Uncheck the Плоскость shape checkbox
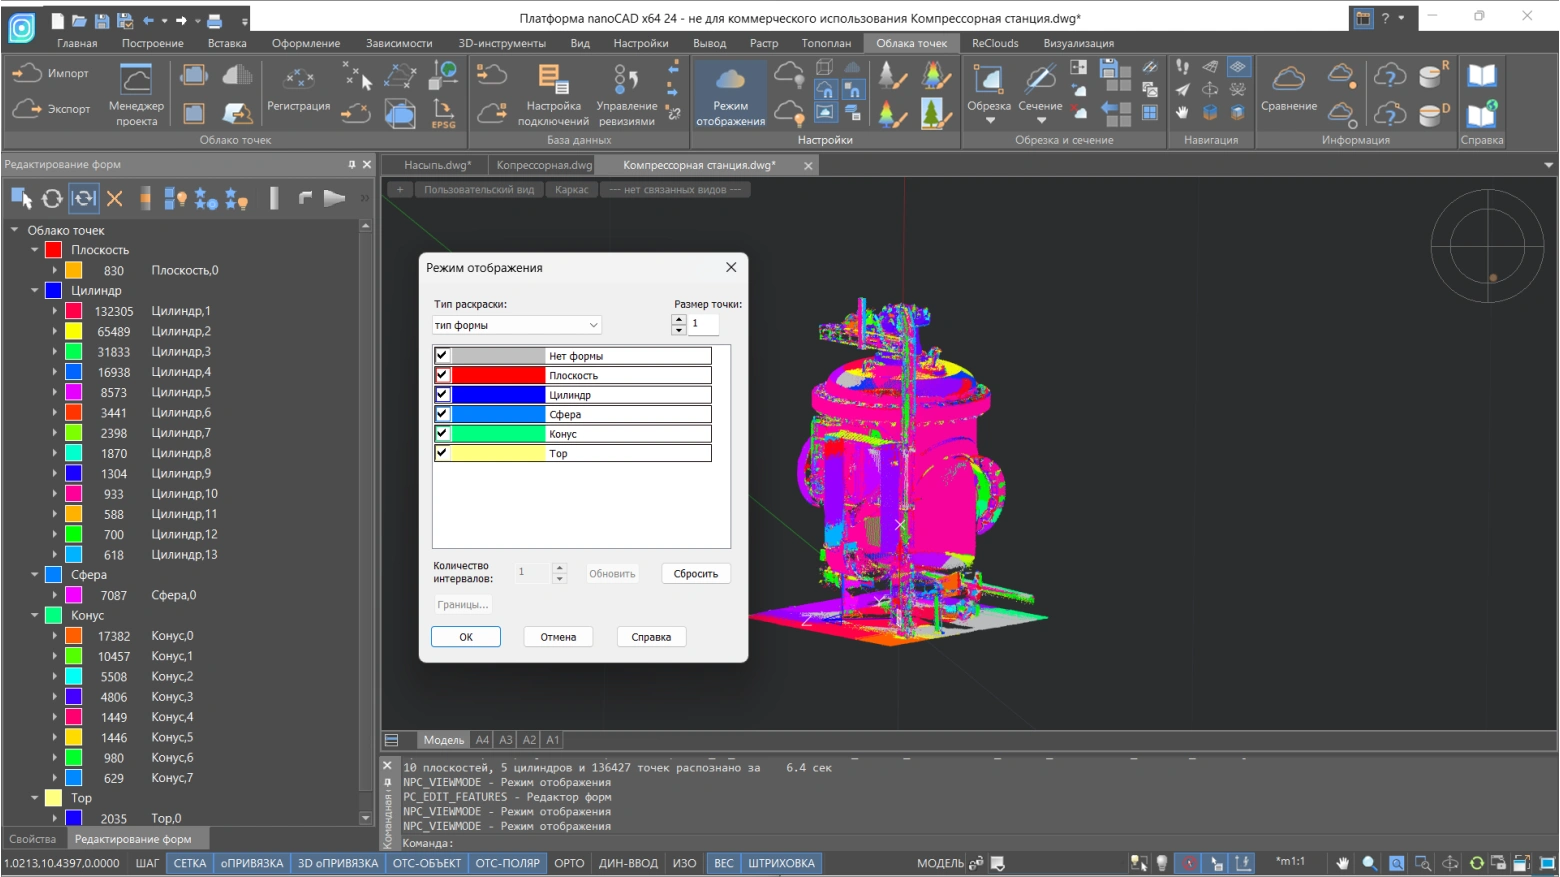 tap(442, 375)
